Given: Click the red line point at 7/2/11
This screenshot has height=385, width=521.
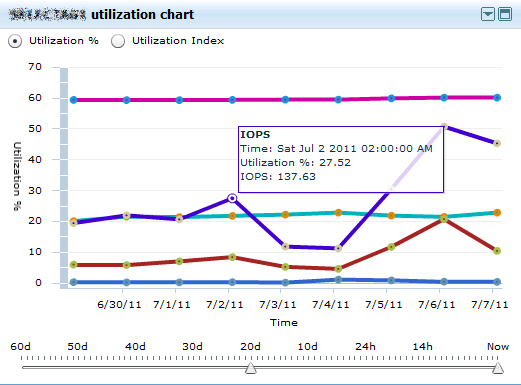Looking at the screenshot, I should pos(232,257).
